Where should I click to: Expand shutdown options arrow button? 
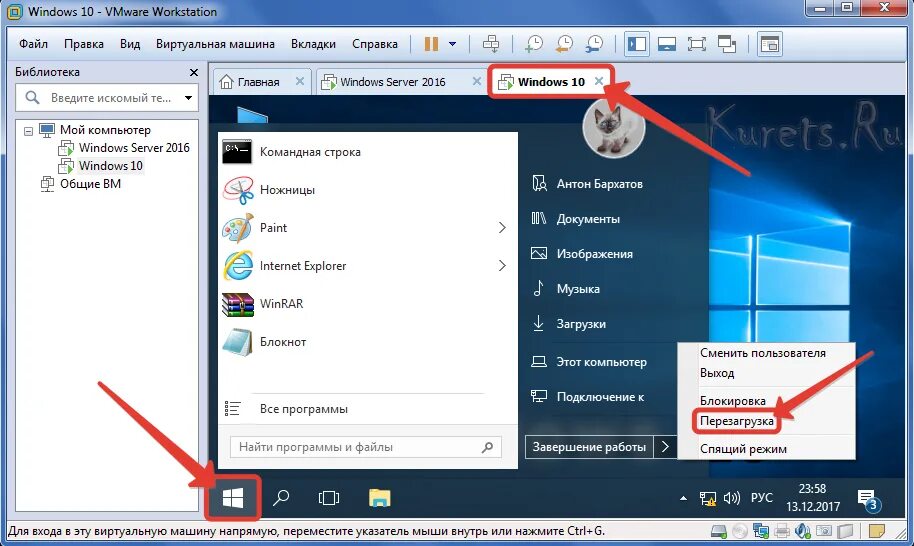(x=665, y=447)
